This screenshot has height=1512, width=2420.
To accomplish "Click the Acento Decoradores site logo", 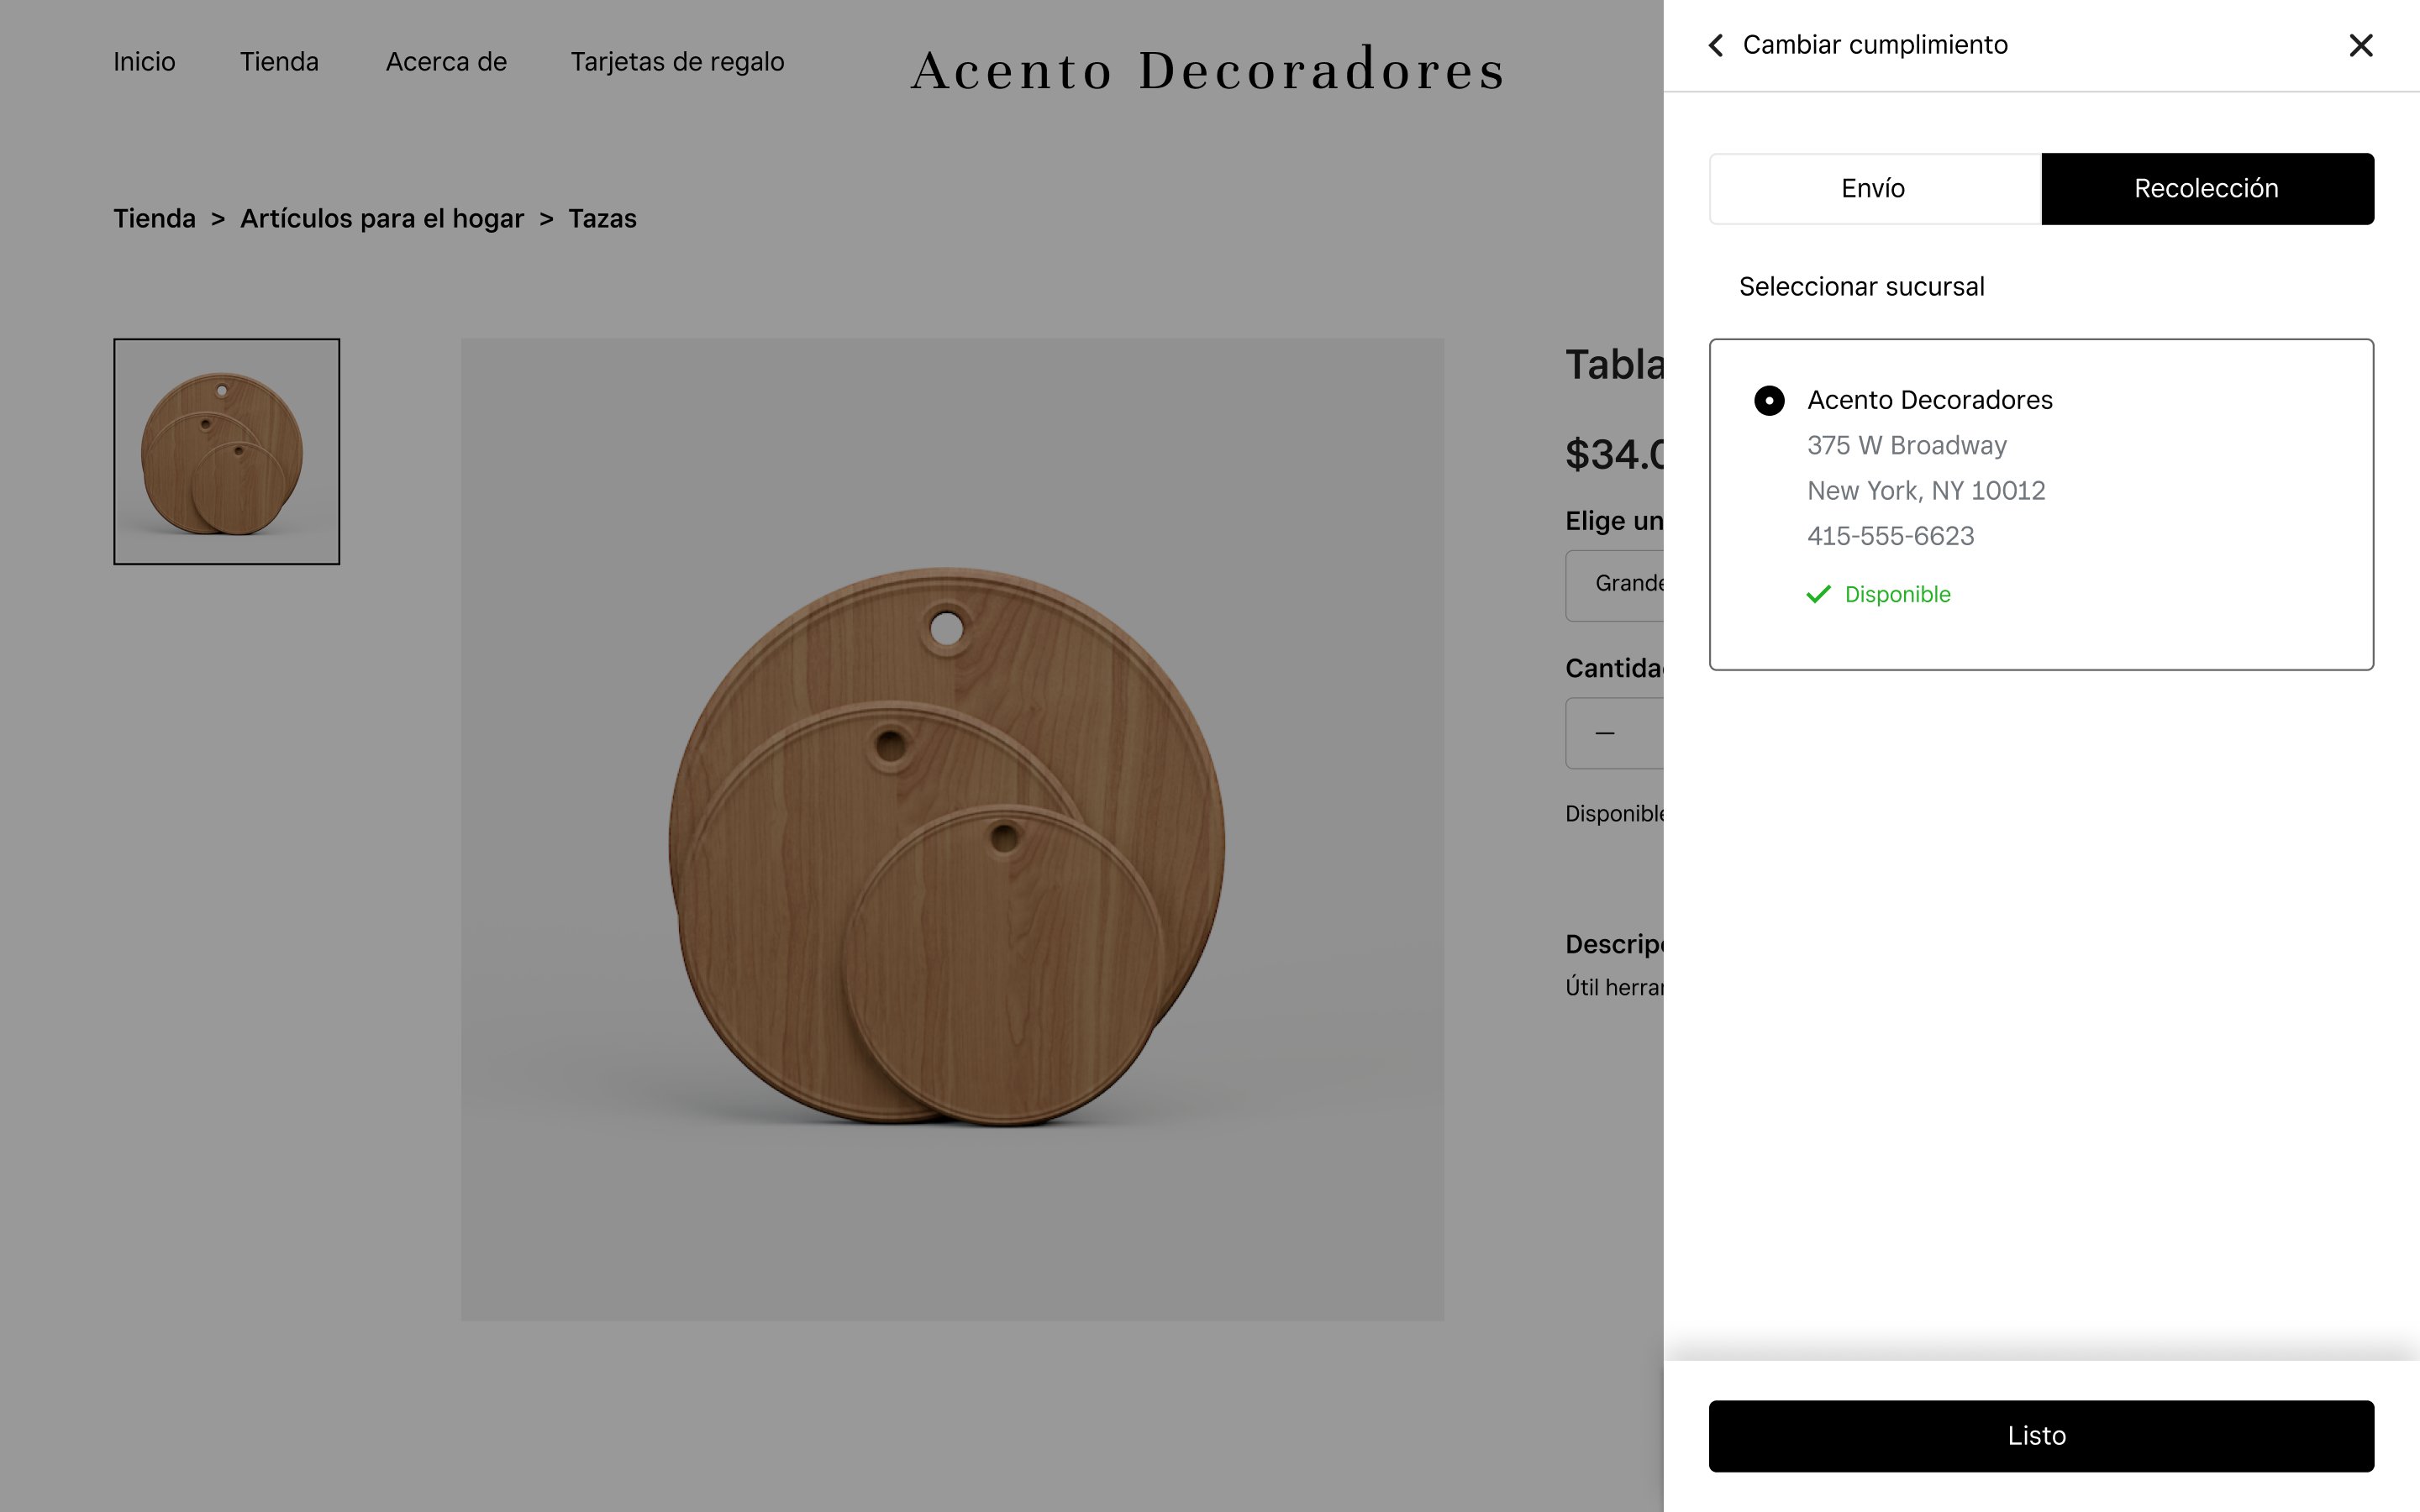I will click(1207, 70).
